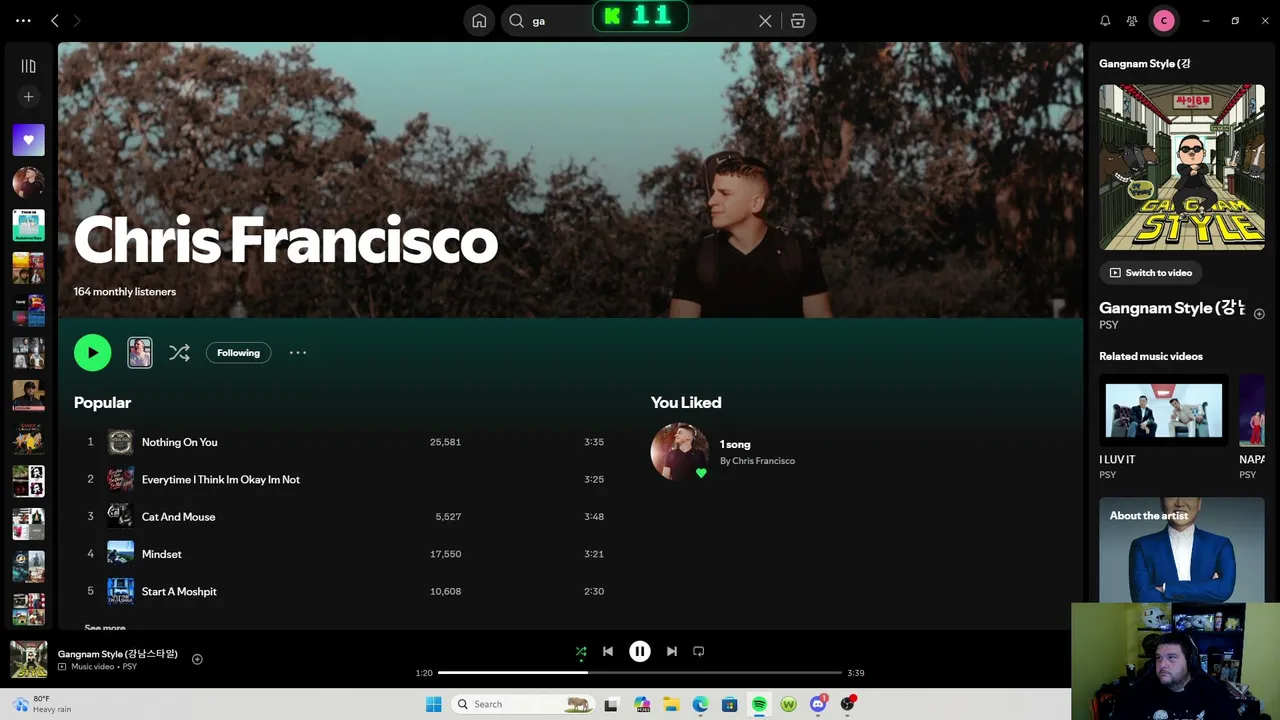This screenshot has height=720, width=1280.
Task: Go to Spotify Home
Action: [479, 21]
